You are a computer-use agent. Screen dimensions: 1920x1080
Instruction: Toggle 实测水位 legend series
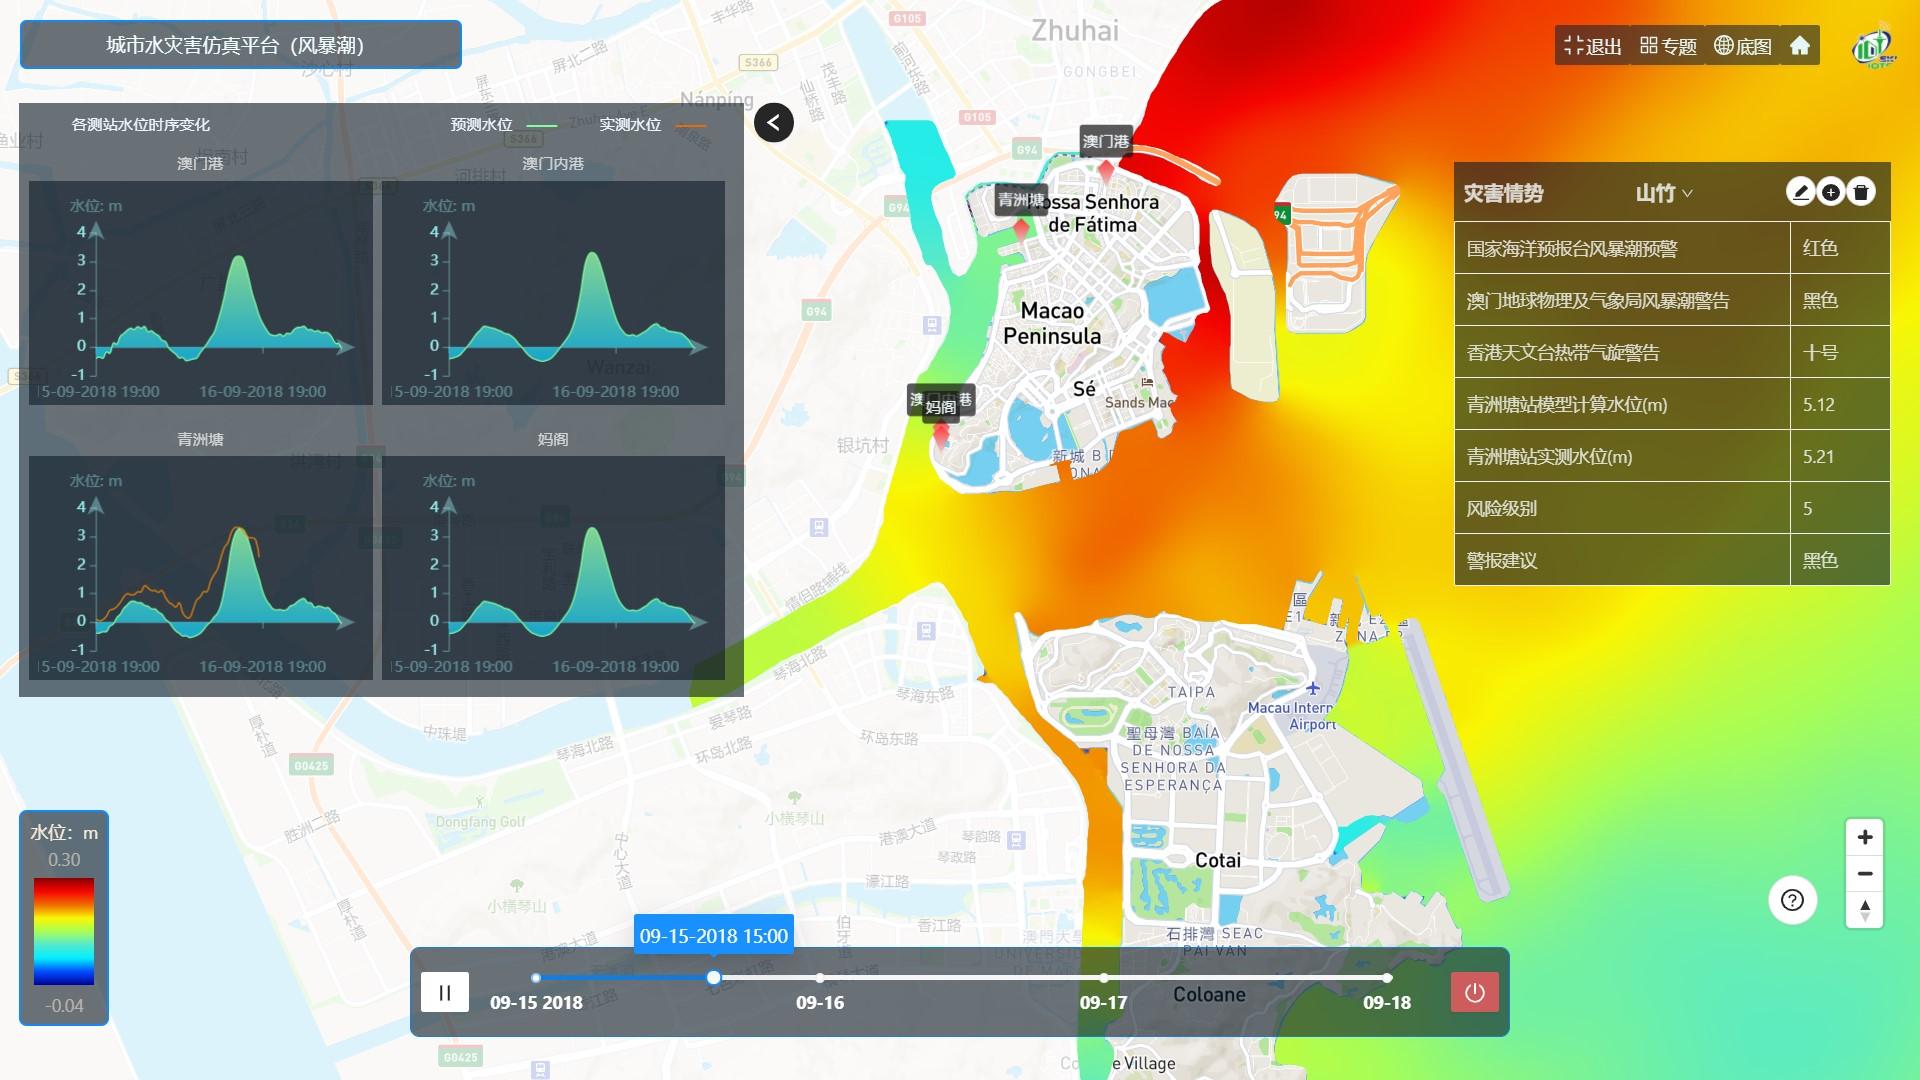[x=653, y=125]
